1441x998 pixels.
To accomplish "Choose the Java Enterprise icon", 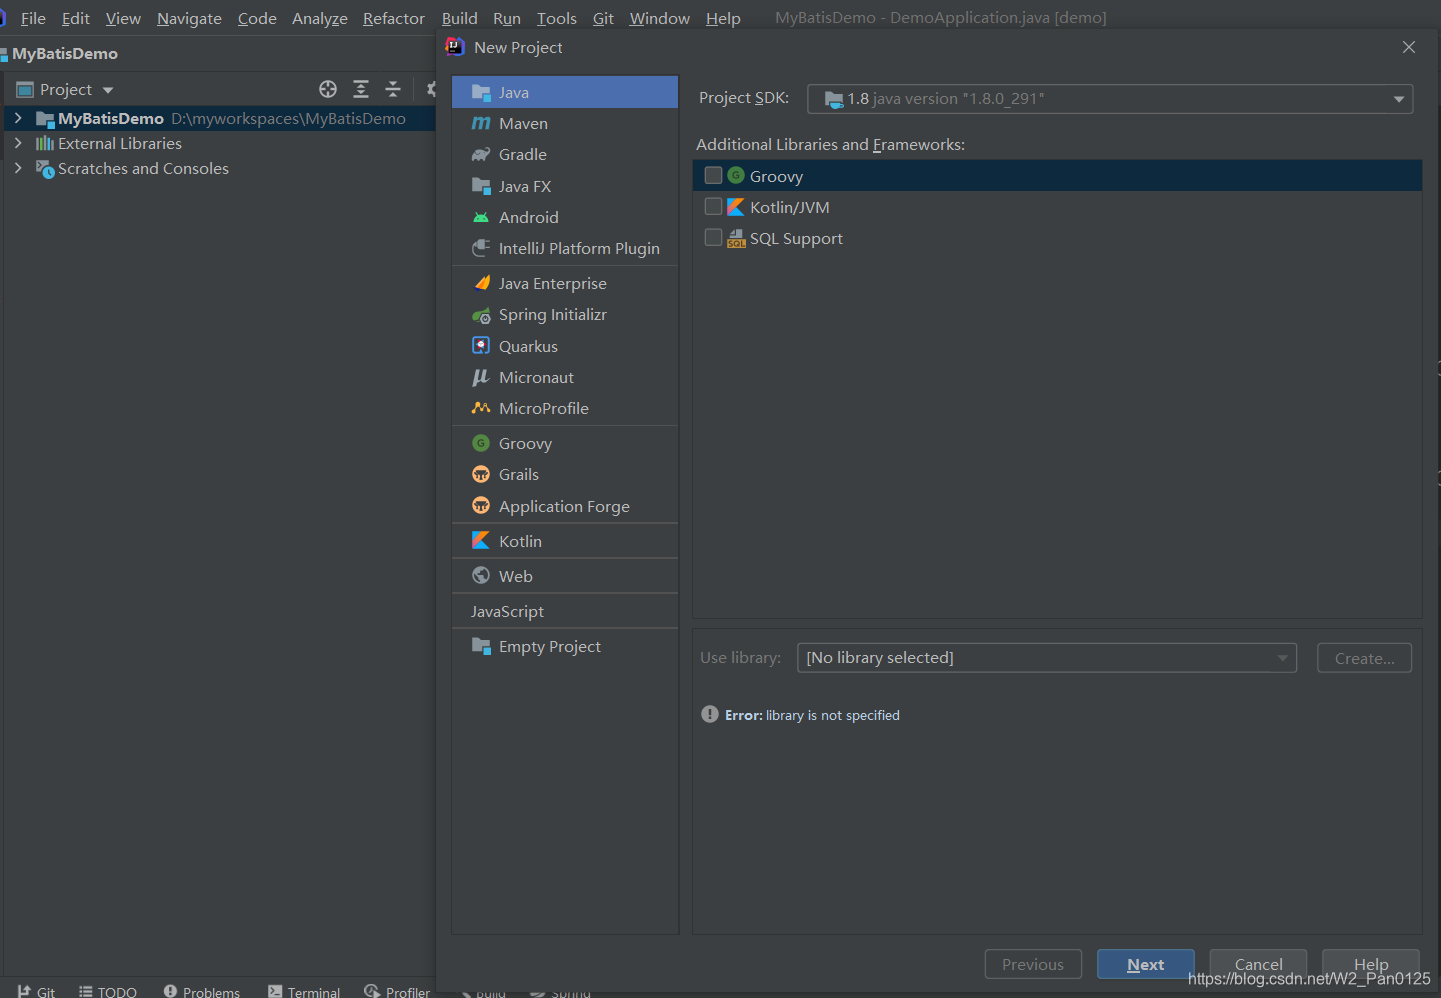I will tap(481, 283).
